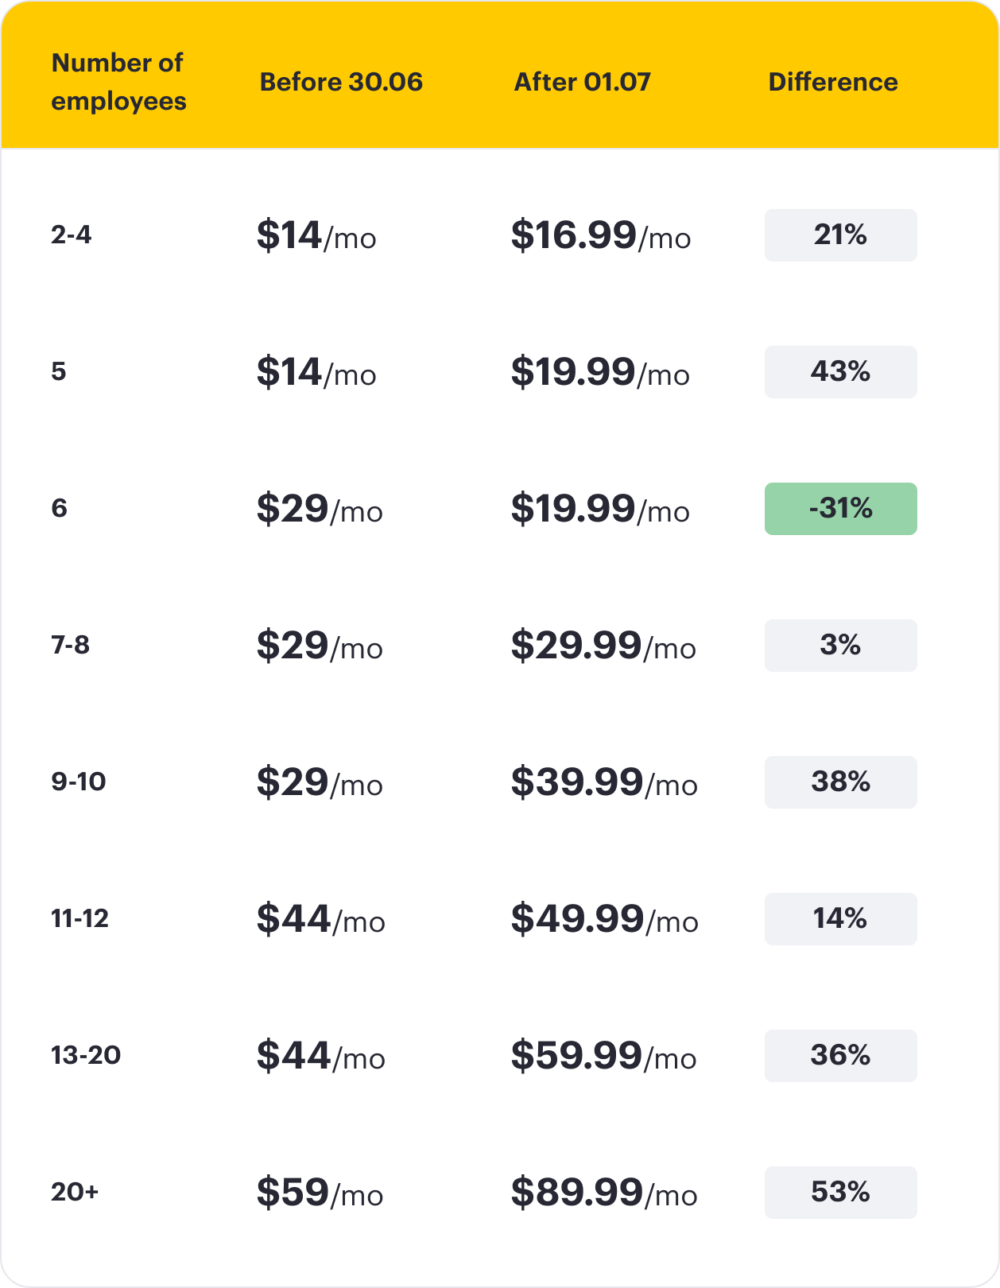Click the 21% difference badge
1000x1288 pixels.
pyautogui.click(x=840, y=235)
